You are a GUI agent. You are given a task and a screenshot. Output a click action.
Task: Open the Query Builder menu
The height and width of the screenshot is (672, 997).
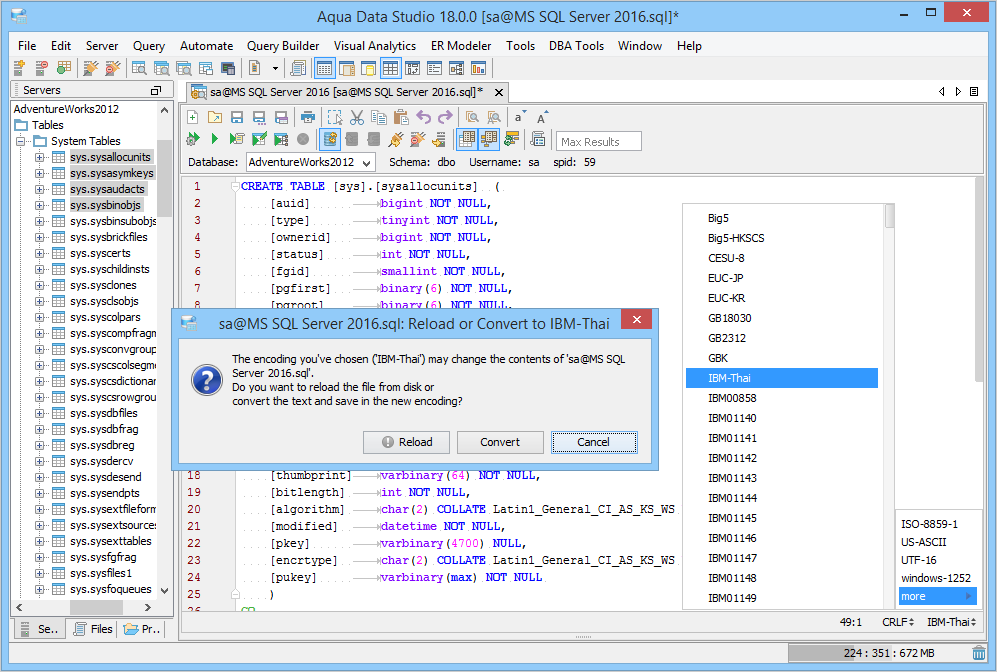click(283, 46)
